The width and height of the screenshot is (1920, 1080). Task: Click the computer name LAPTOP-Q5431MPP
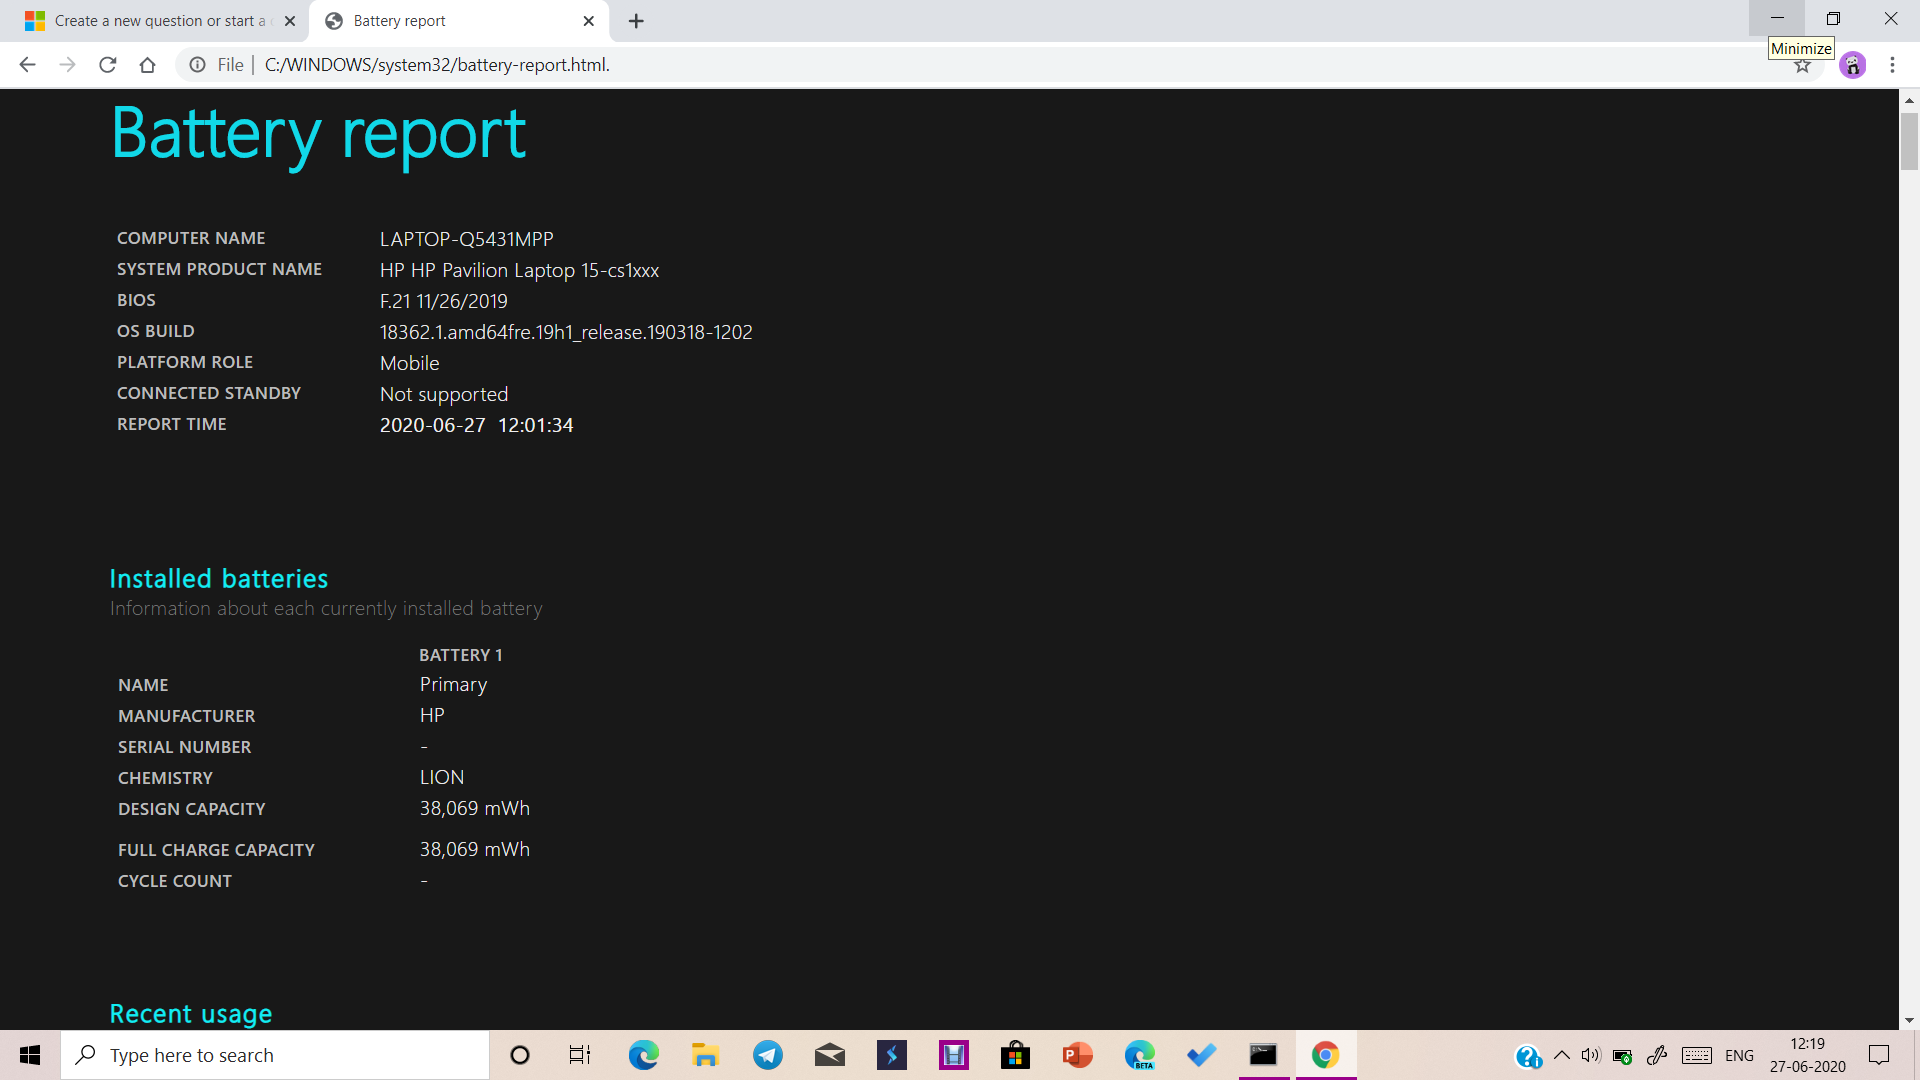[466, 239]
